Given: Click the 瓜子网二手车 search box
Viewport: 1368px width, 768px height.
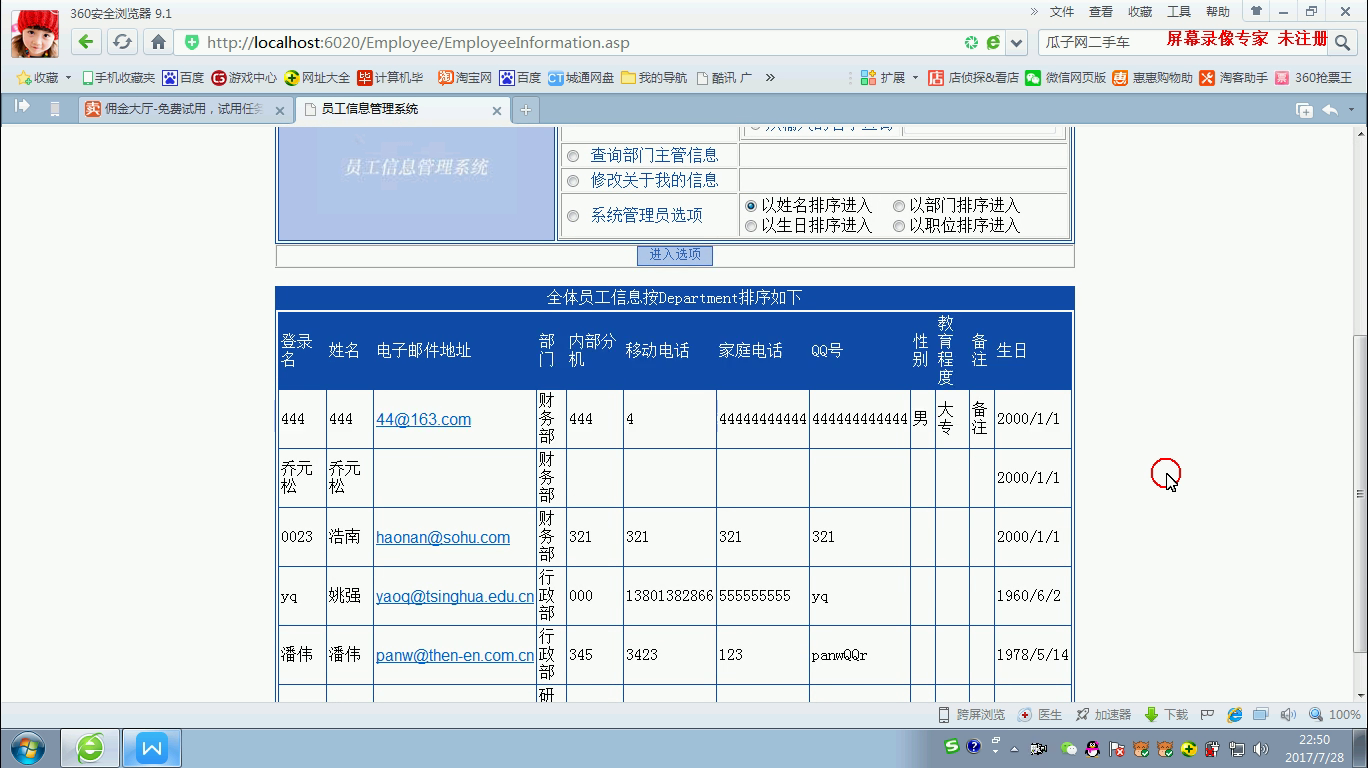Looking at the screenshot, I should 1185,42.
